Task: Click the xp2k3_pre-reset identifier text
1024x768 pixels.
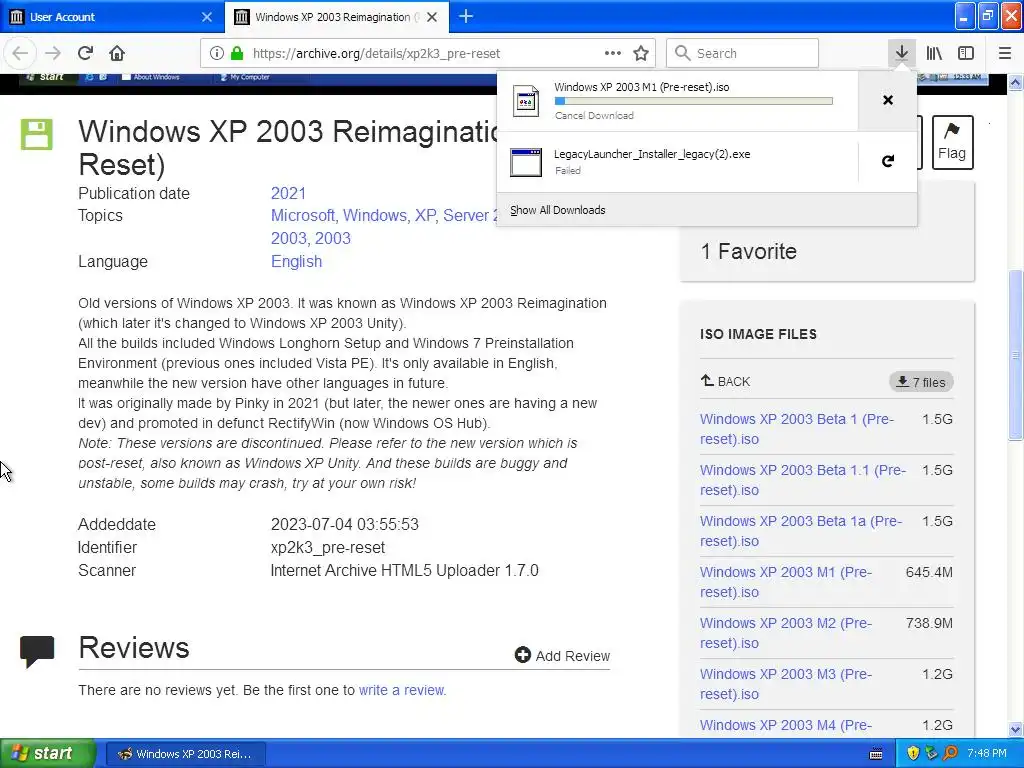Action: click(x=328, y=547)
